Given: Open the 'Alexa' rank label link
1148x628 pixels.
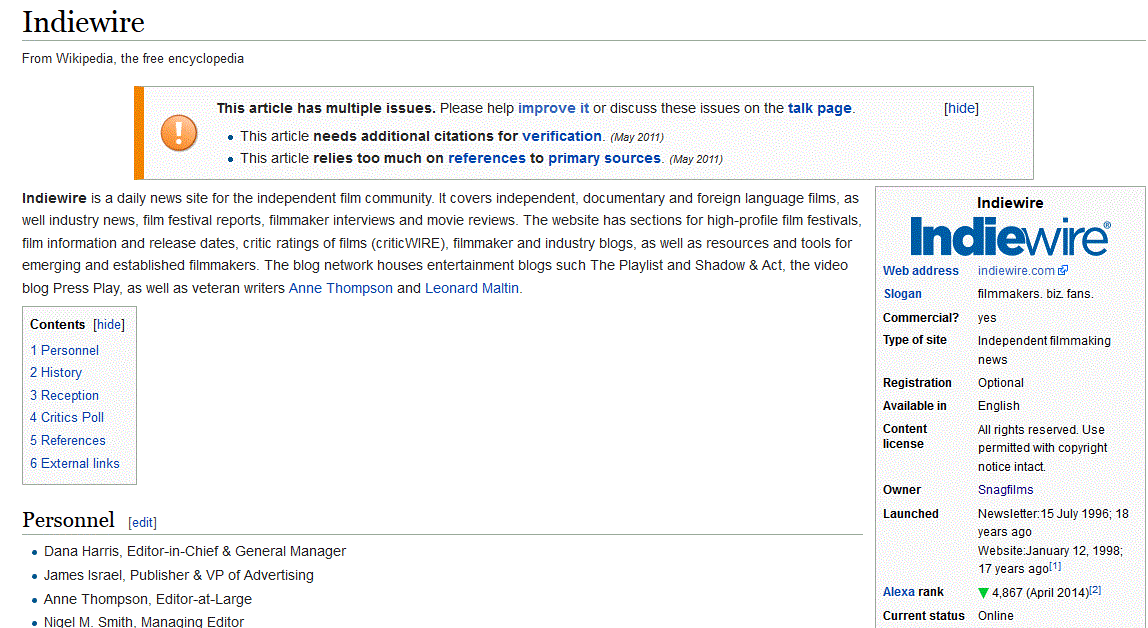Looking at the screenshot, I should [x=898, y=591].
